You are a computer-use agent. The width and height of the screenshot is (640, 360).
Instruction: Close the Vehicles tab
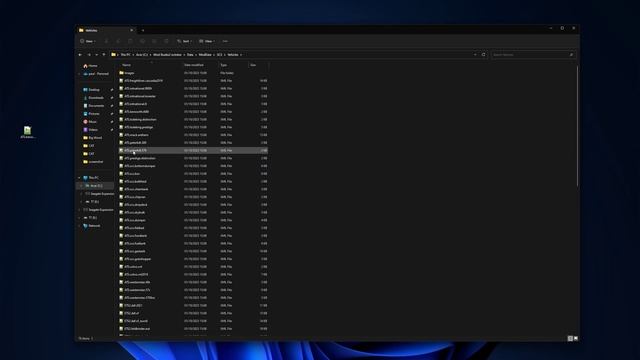(131, 30)
